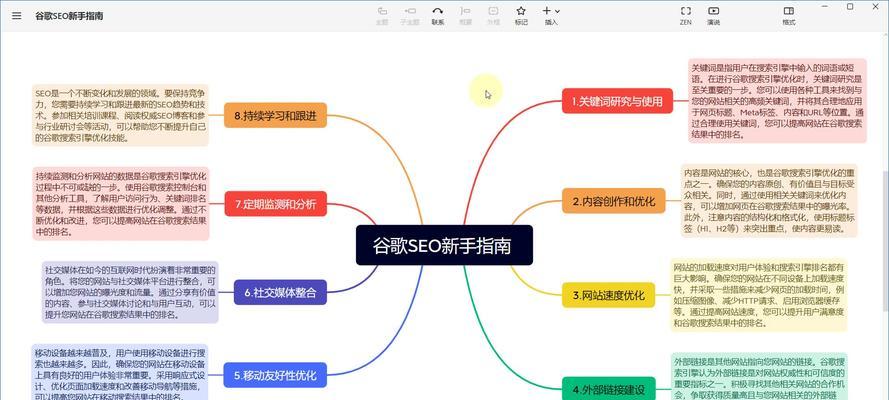This screenshot has width=889, height=400.
Task: Maximize the XMind window
Action: click(850, 6)
